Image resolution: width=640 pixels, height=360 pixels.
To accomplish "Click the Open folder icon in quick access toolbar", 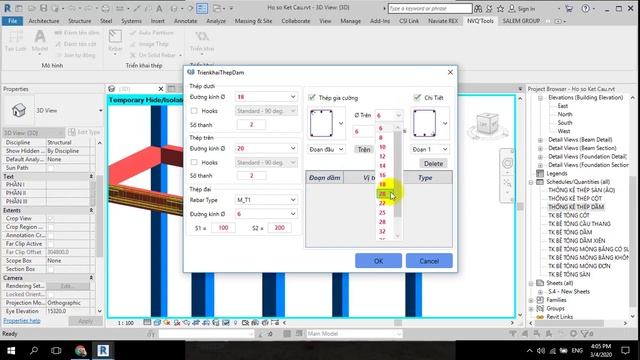I will tap(32, 8).
